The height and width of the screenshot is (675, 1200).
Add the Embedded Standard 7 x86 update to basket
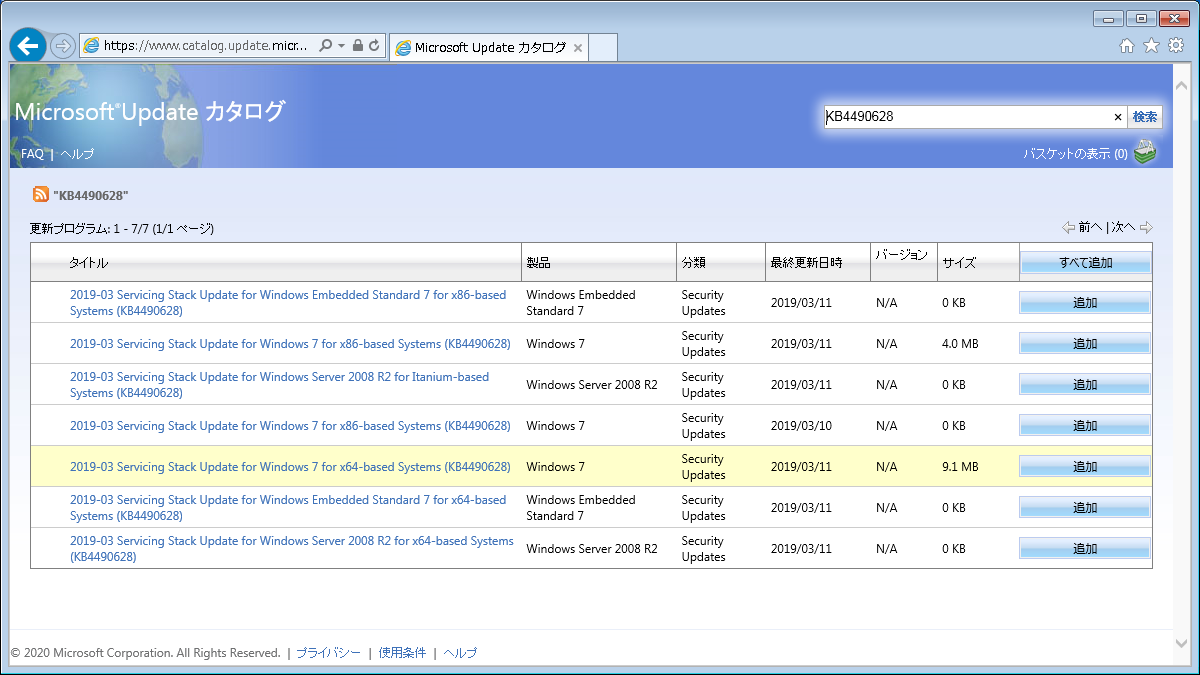pos(1085,303)
